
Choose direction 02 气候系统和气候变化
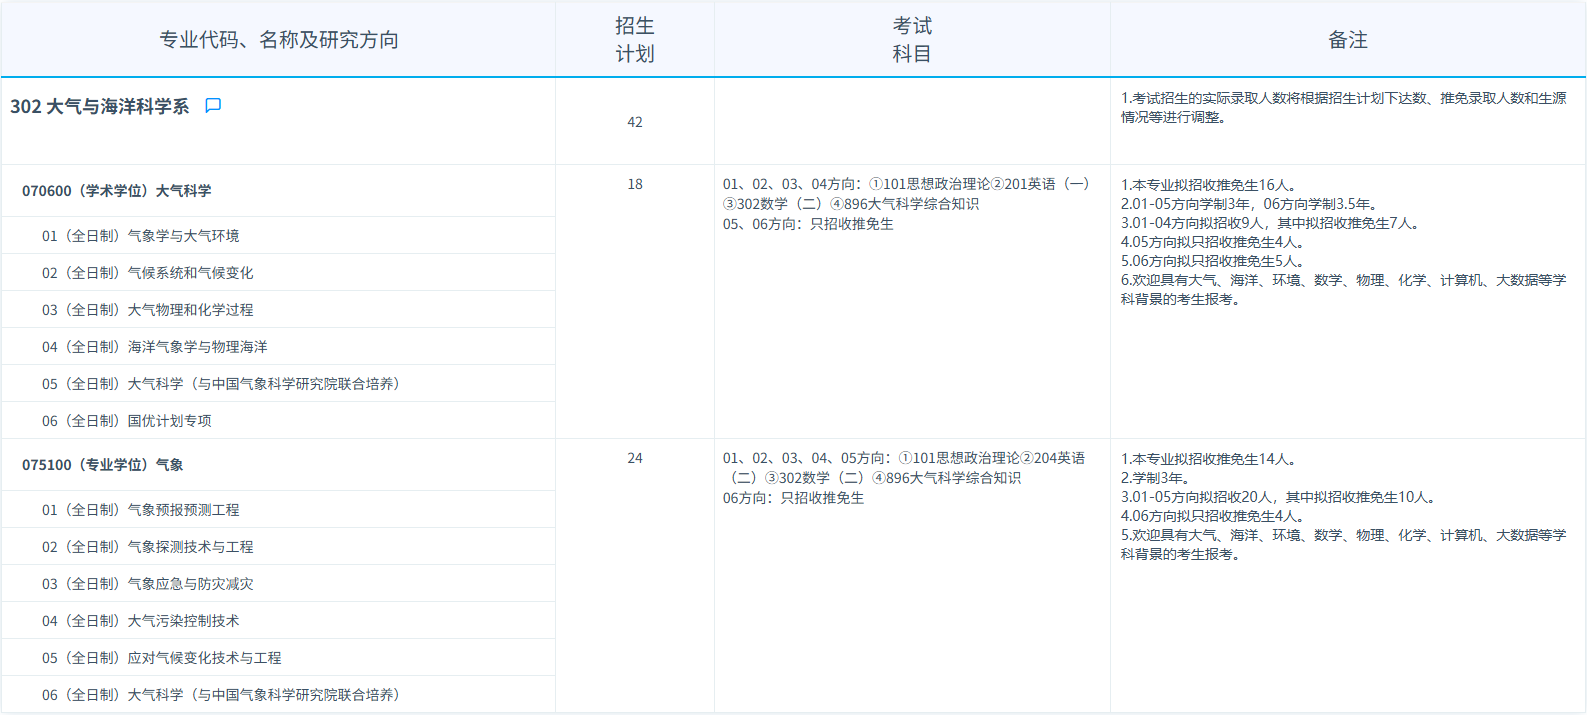[x=147, y=273]
